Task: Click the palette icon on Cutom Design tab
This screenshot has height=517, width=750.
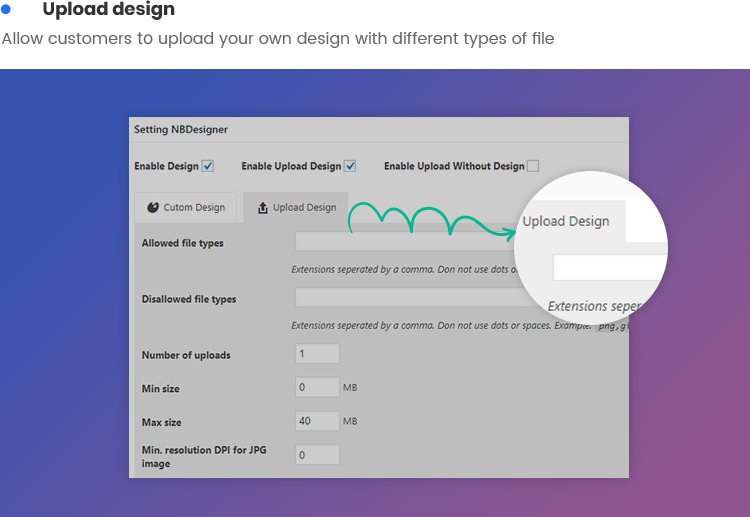Action: pyautogui.click(x=153, y=208)
